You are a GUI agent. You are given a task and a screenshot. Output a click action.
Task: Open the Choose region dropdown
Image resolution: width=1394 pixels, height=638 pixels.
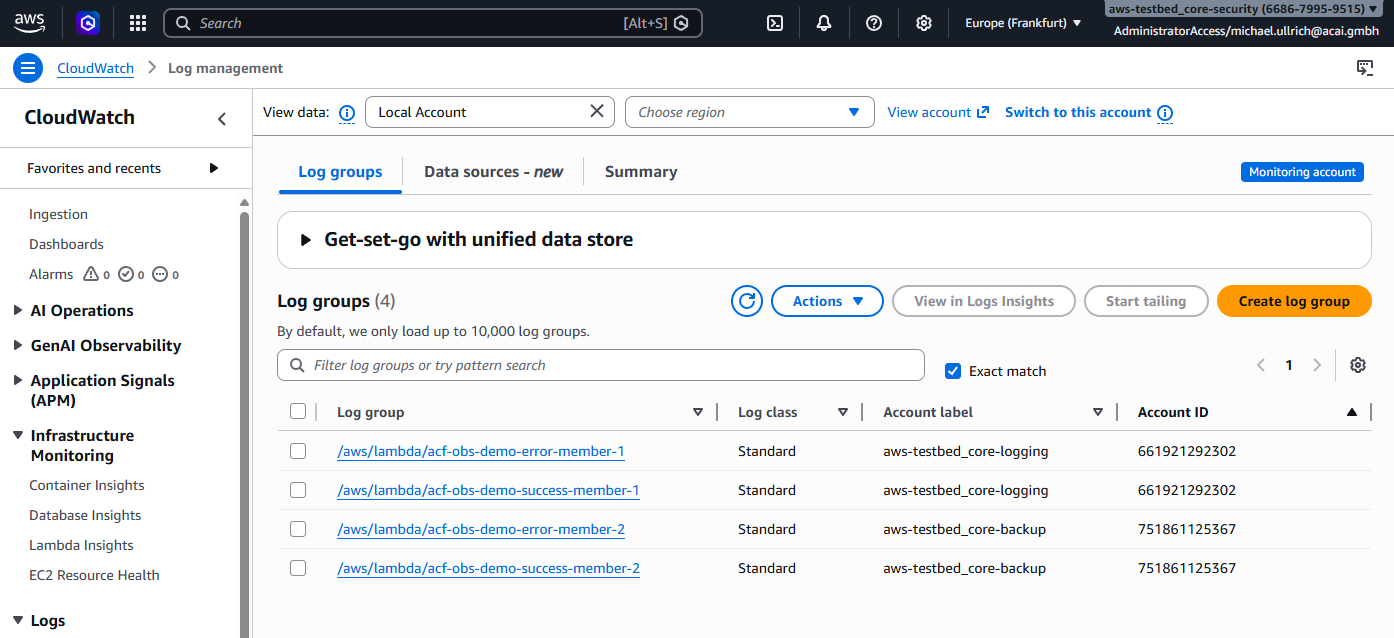coord(749,112)
